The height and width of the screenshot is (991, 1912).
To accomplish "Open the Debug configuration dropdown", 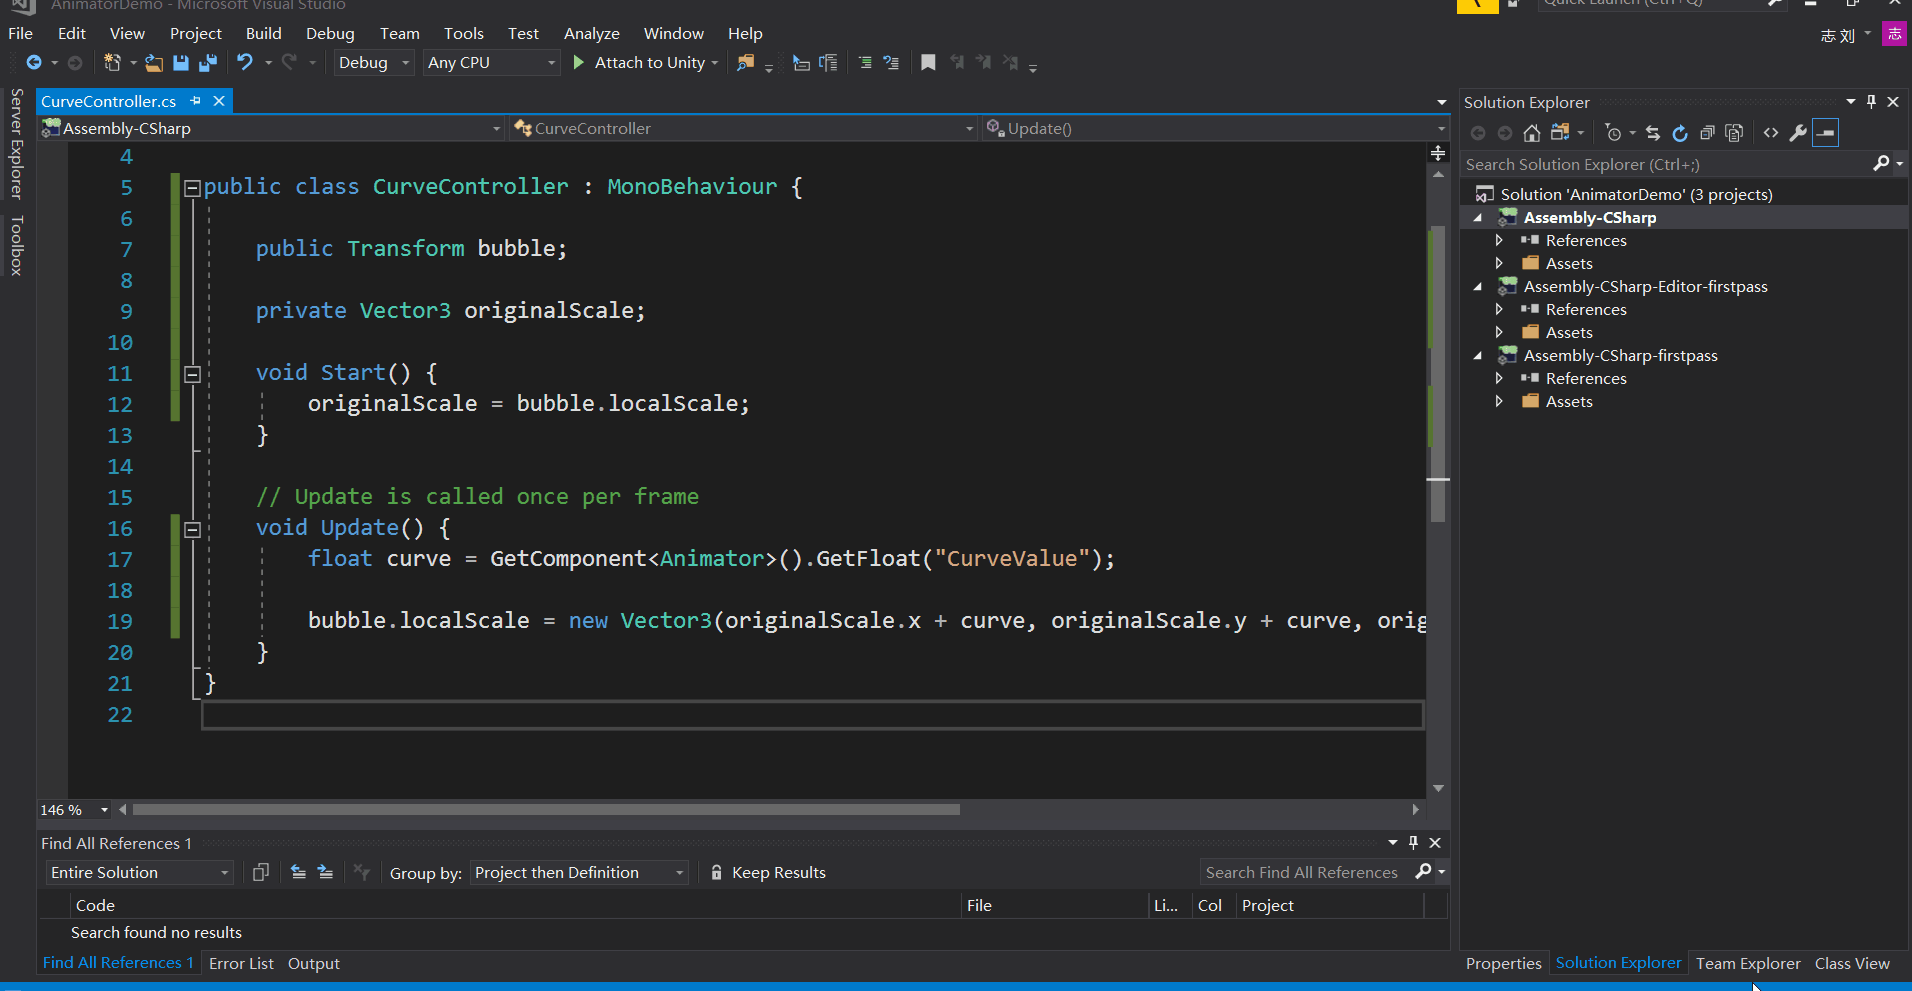I will (x=374, y=63).
